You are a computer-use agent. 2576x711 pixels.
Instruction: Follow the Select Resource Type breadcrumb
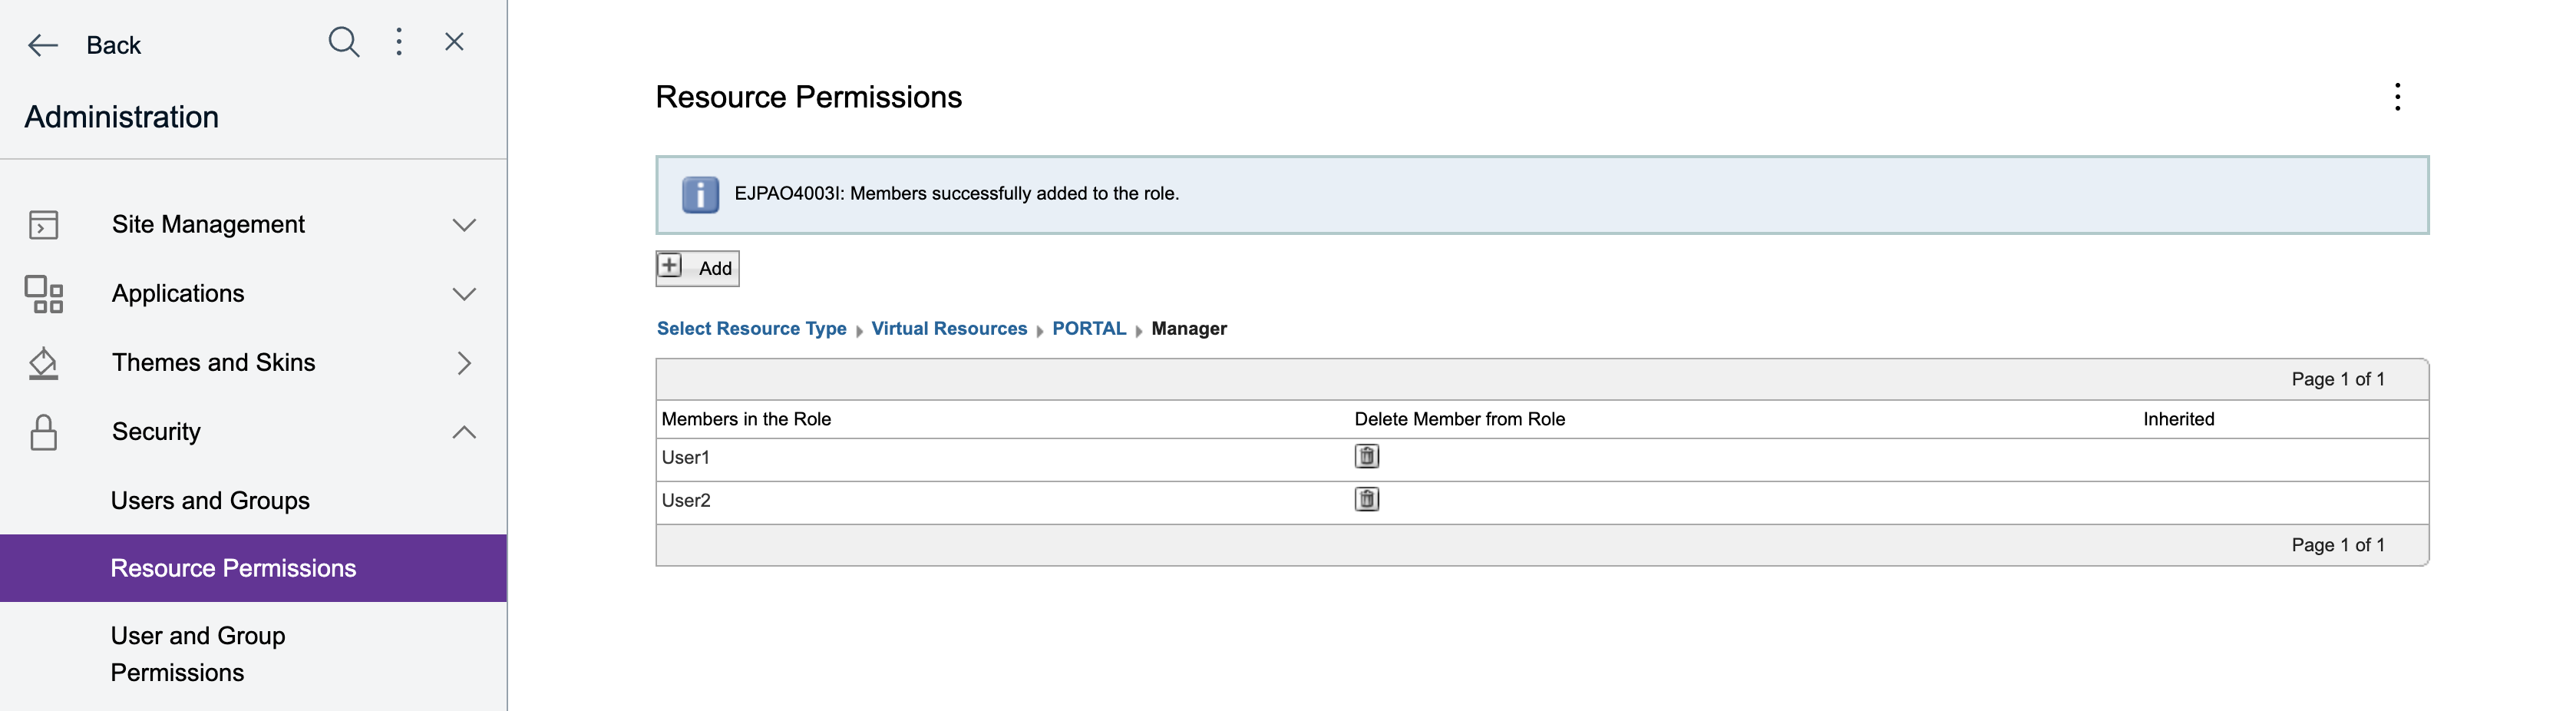[x=751, y=329]
